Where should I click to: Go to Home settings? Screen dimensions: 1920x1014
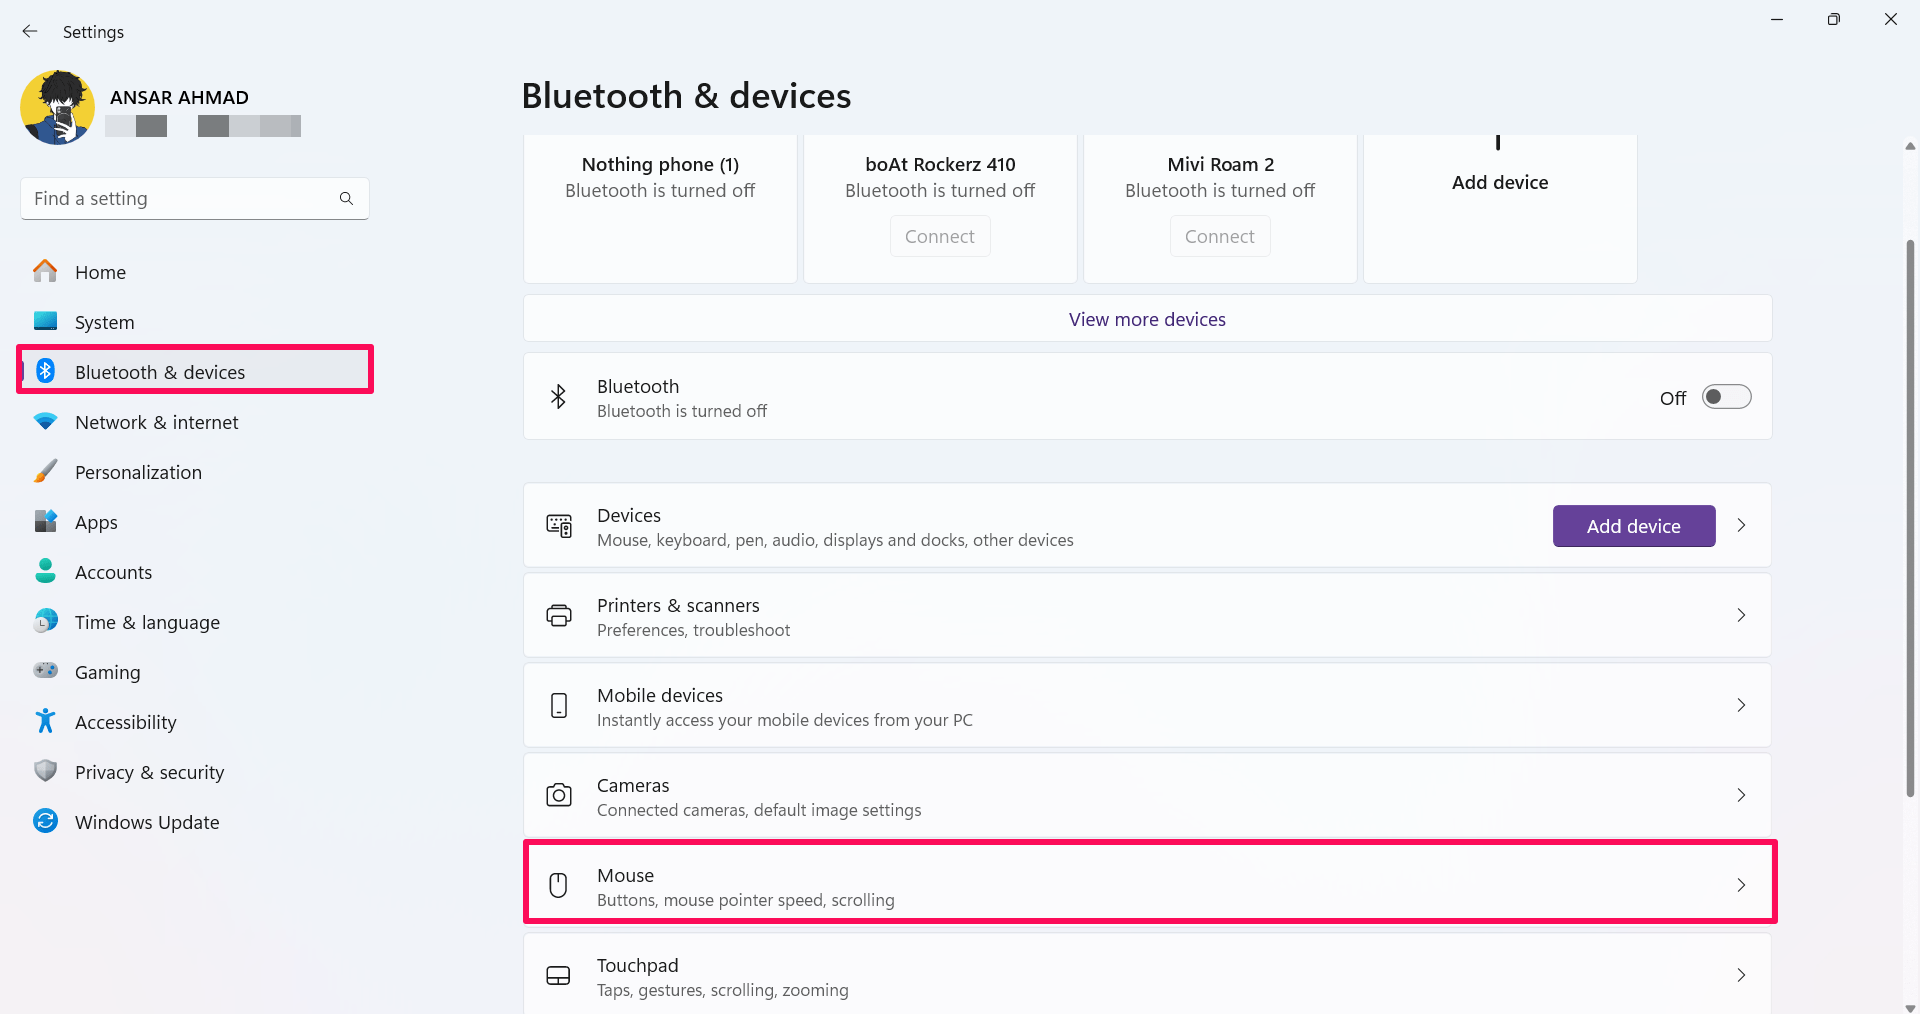[195, 272]
